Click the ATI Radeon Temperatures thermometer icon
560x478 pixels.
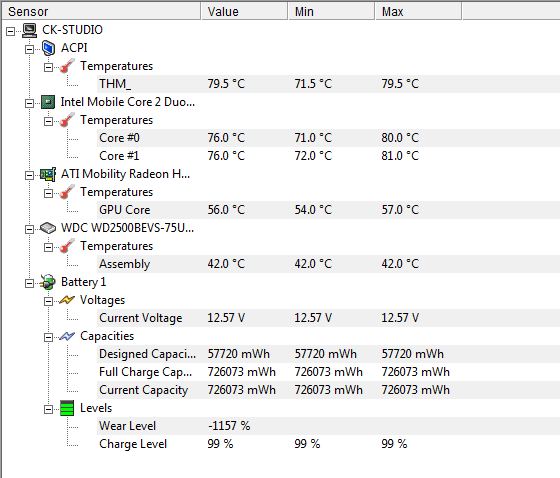pos(67,192)
